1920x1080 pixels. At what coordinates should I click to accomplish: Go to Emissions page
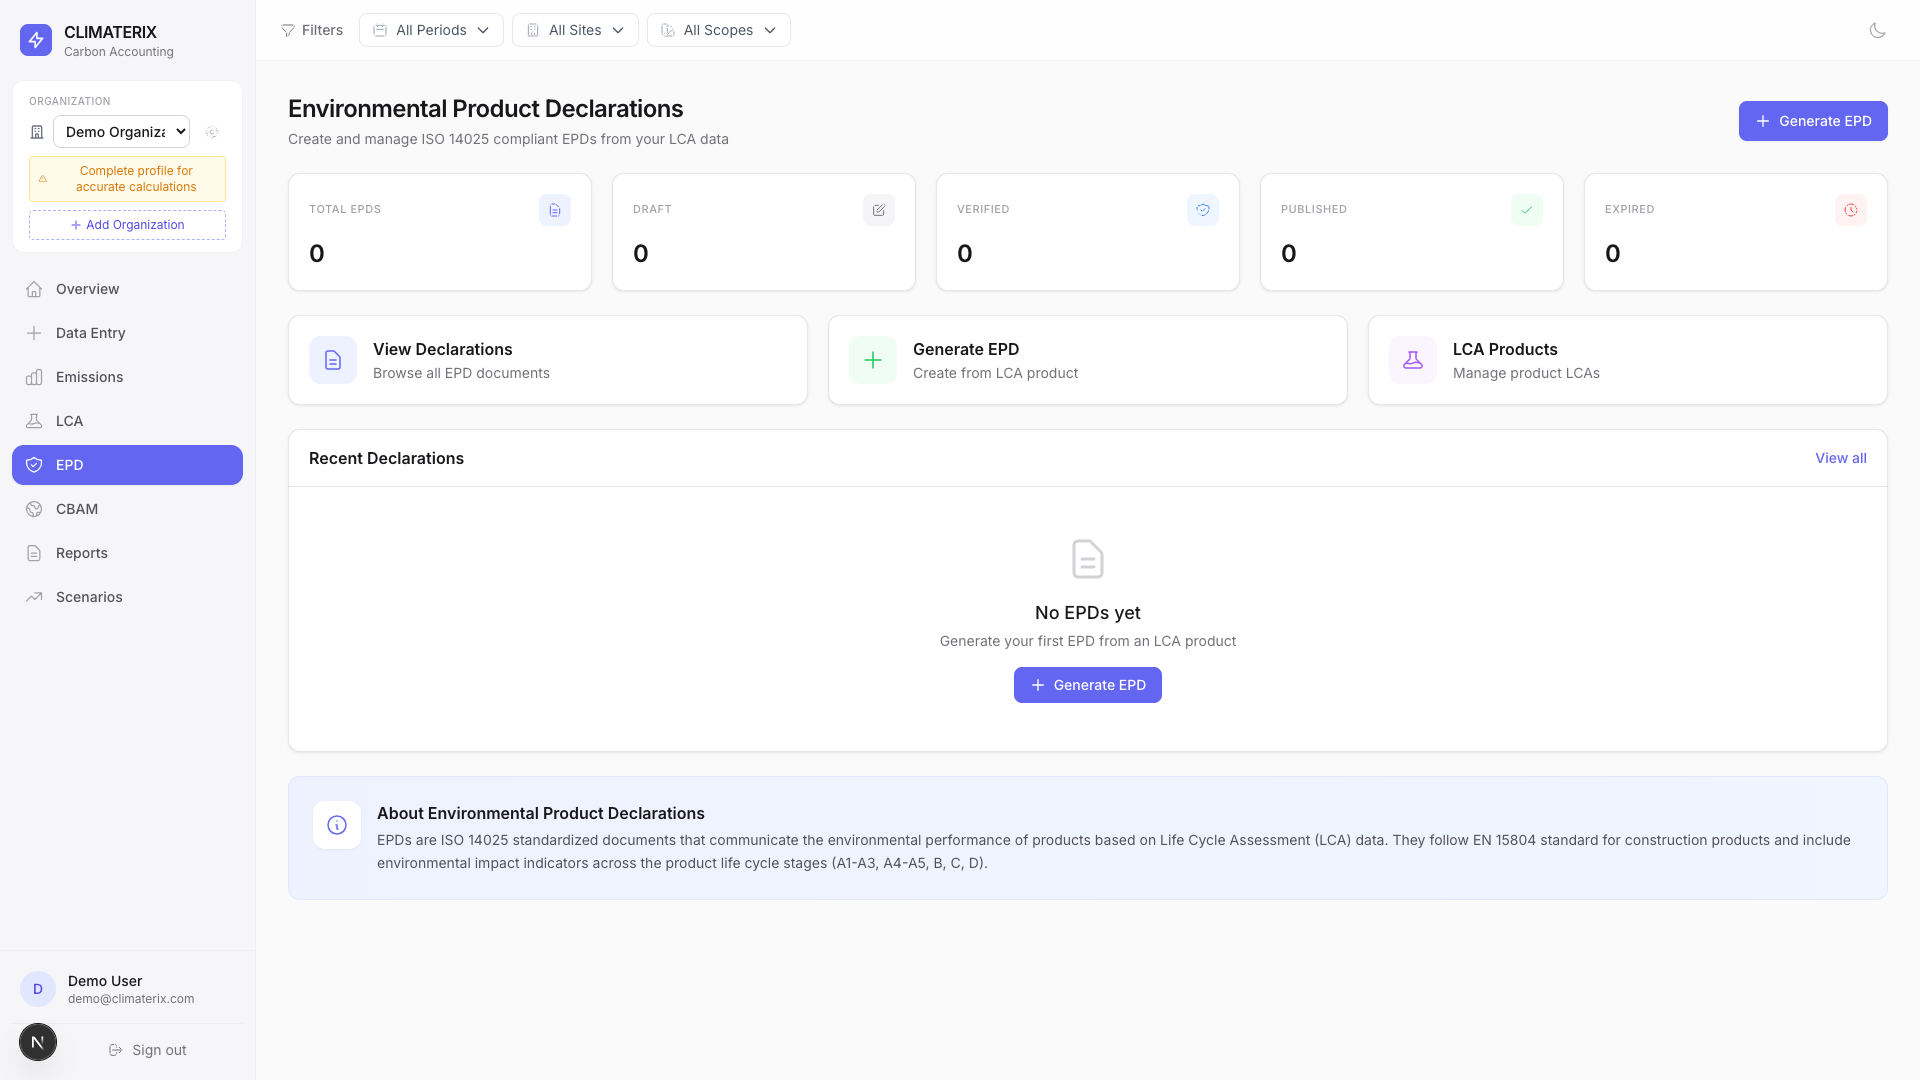tap(89, 377)
